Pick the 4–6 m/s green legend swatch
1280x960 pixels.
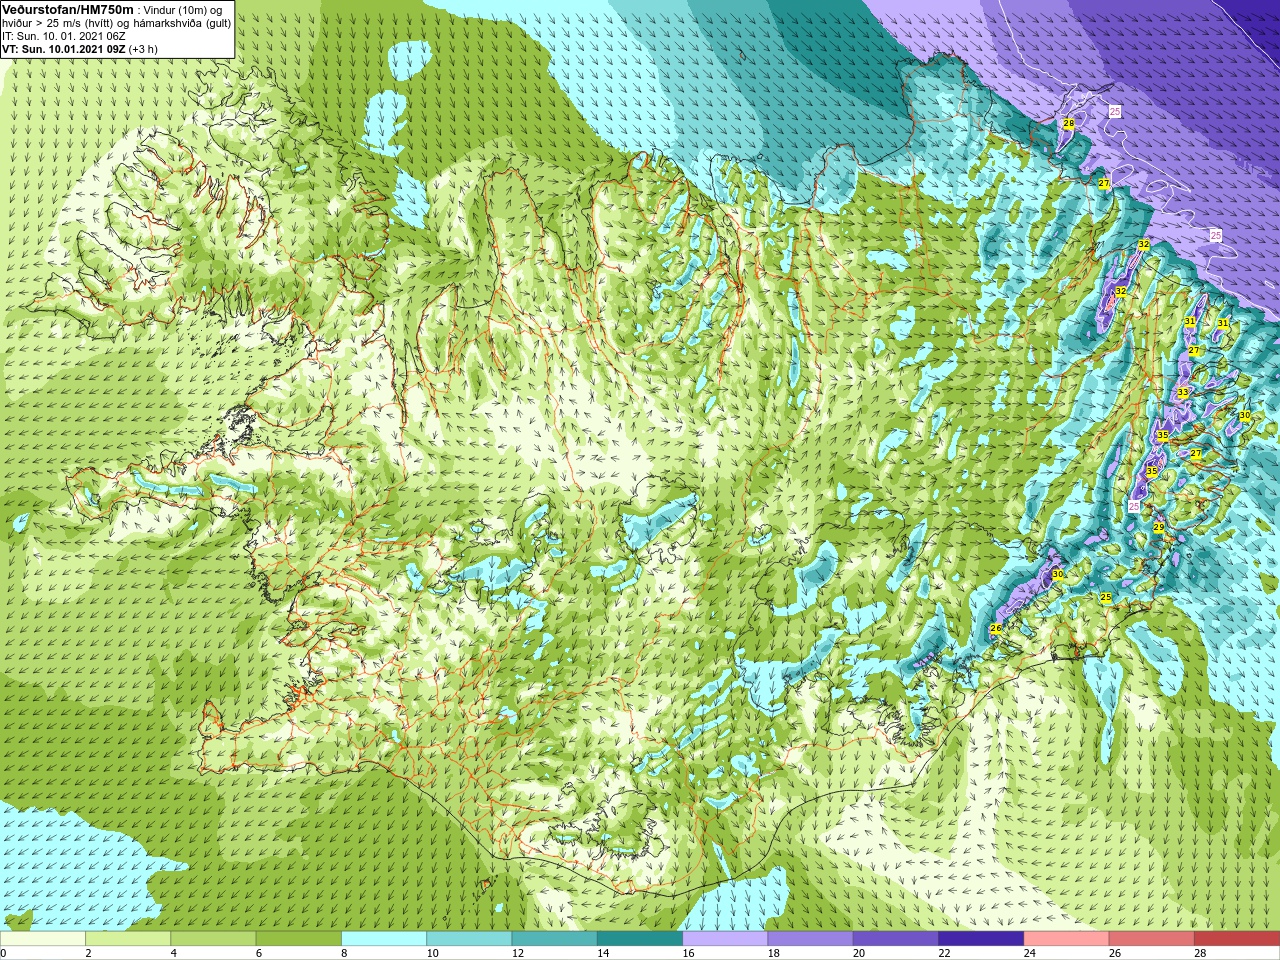[213, 939]
